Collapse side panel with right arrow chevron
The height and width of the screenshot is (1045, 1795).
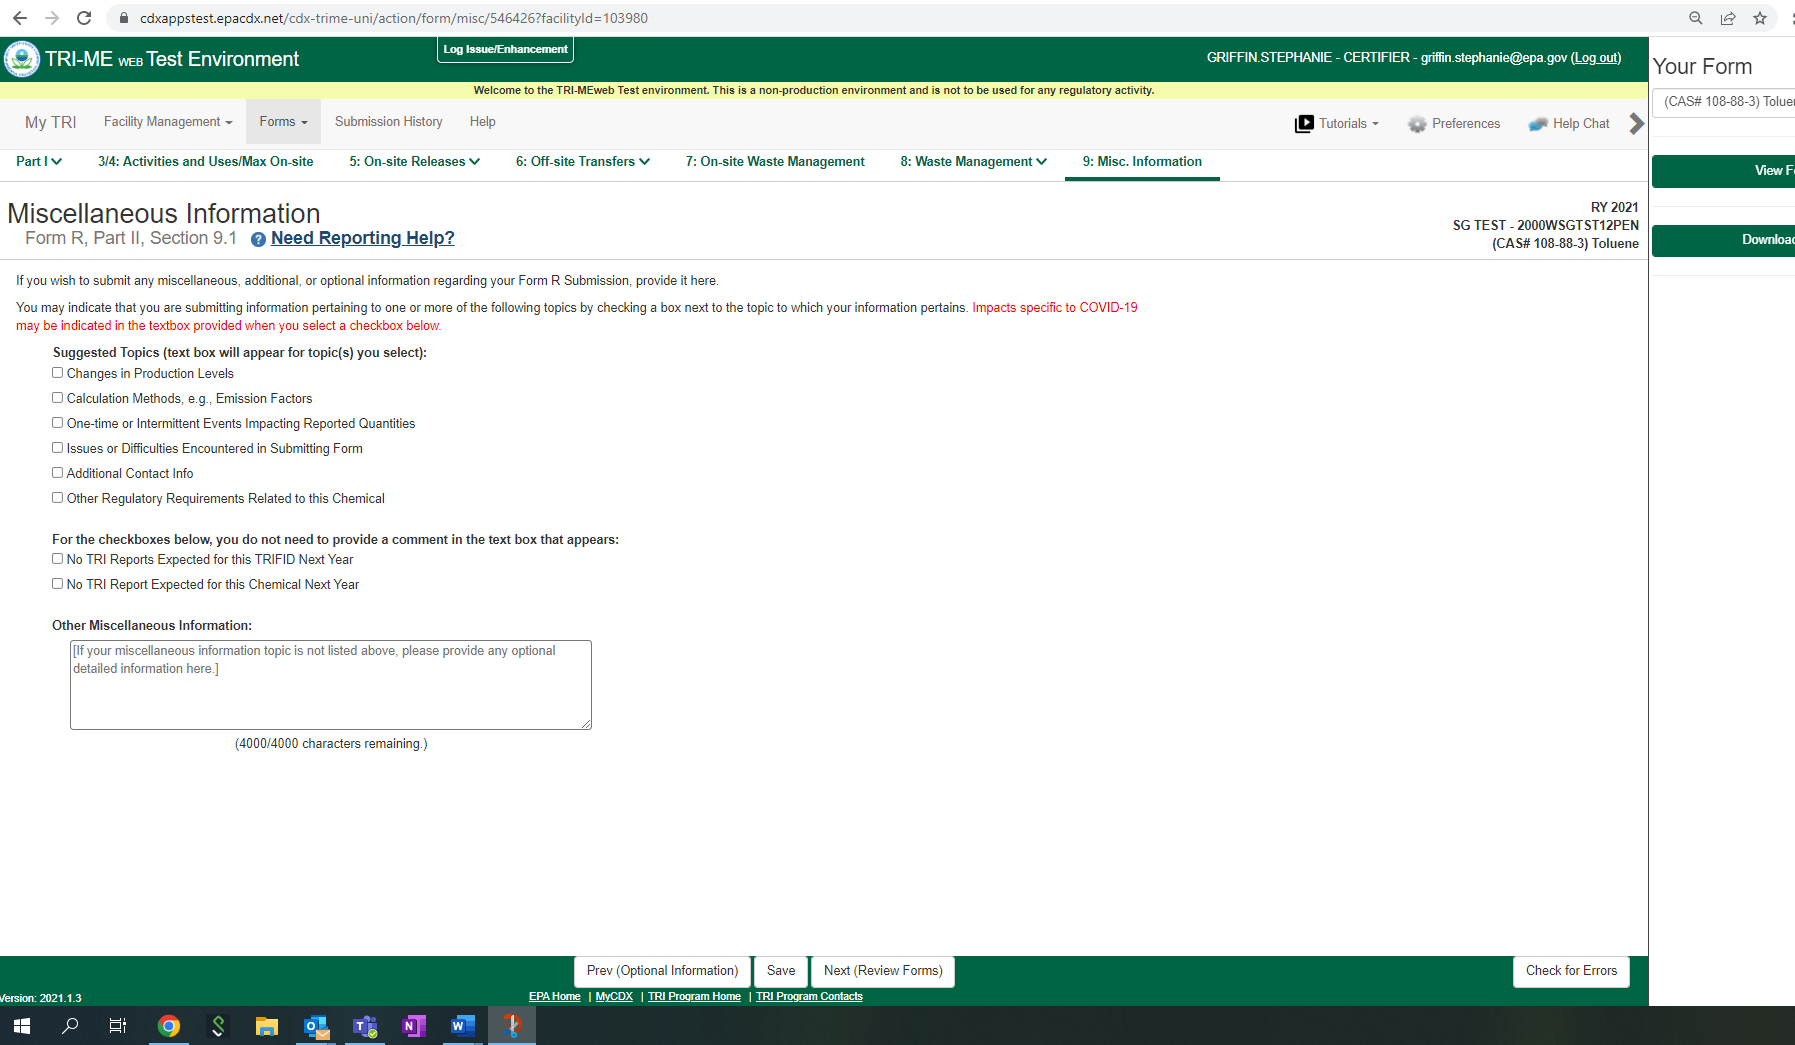tap(1636, 123)
